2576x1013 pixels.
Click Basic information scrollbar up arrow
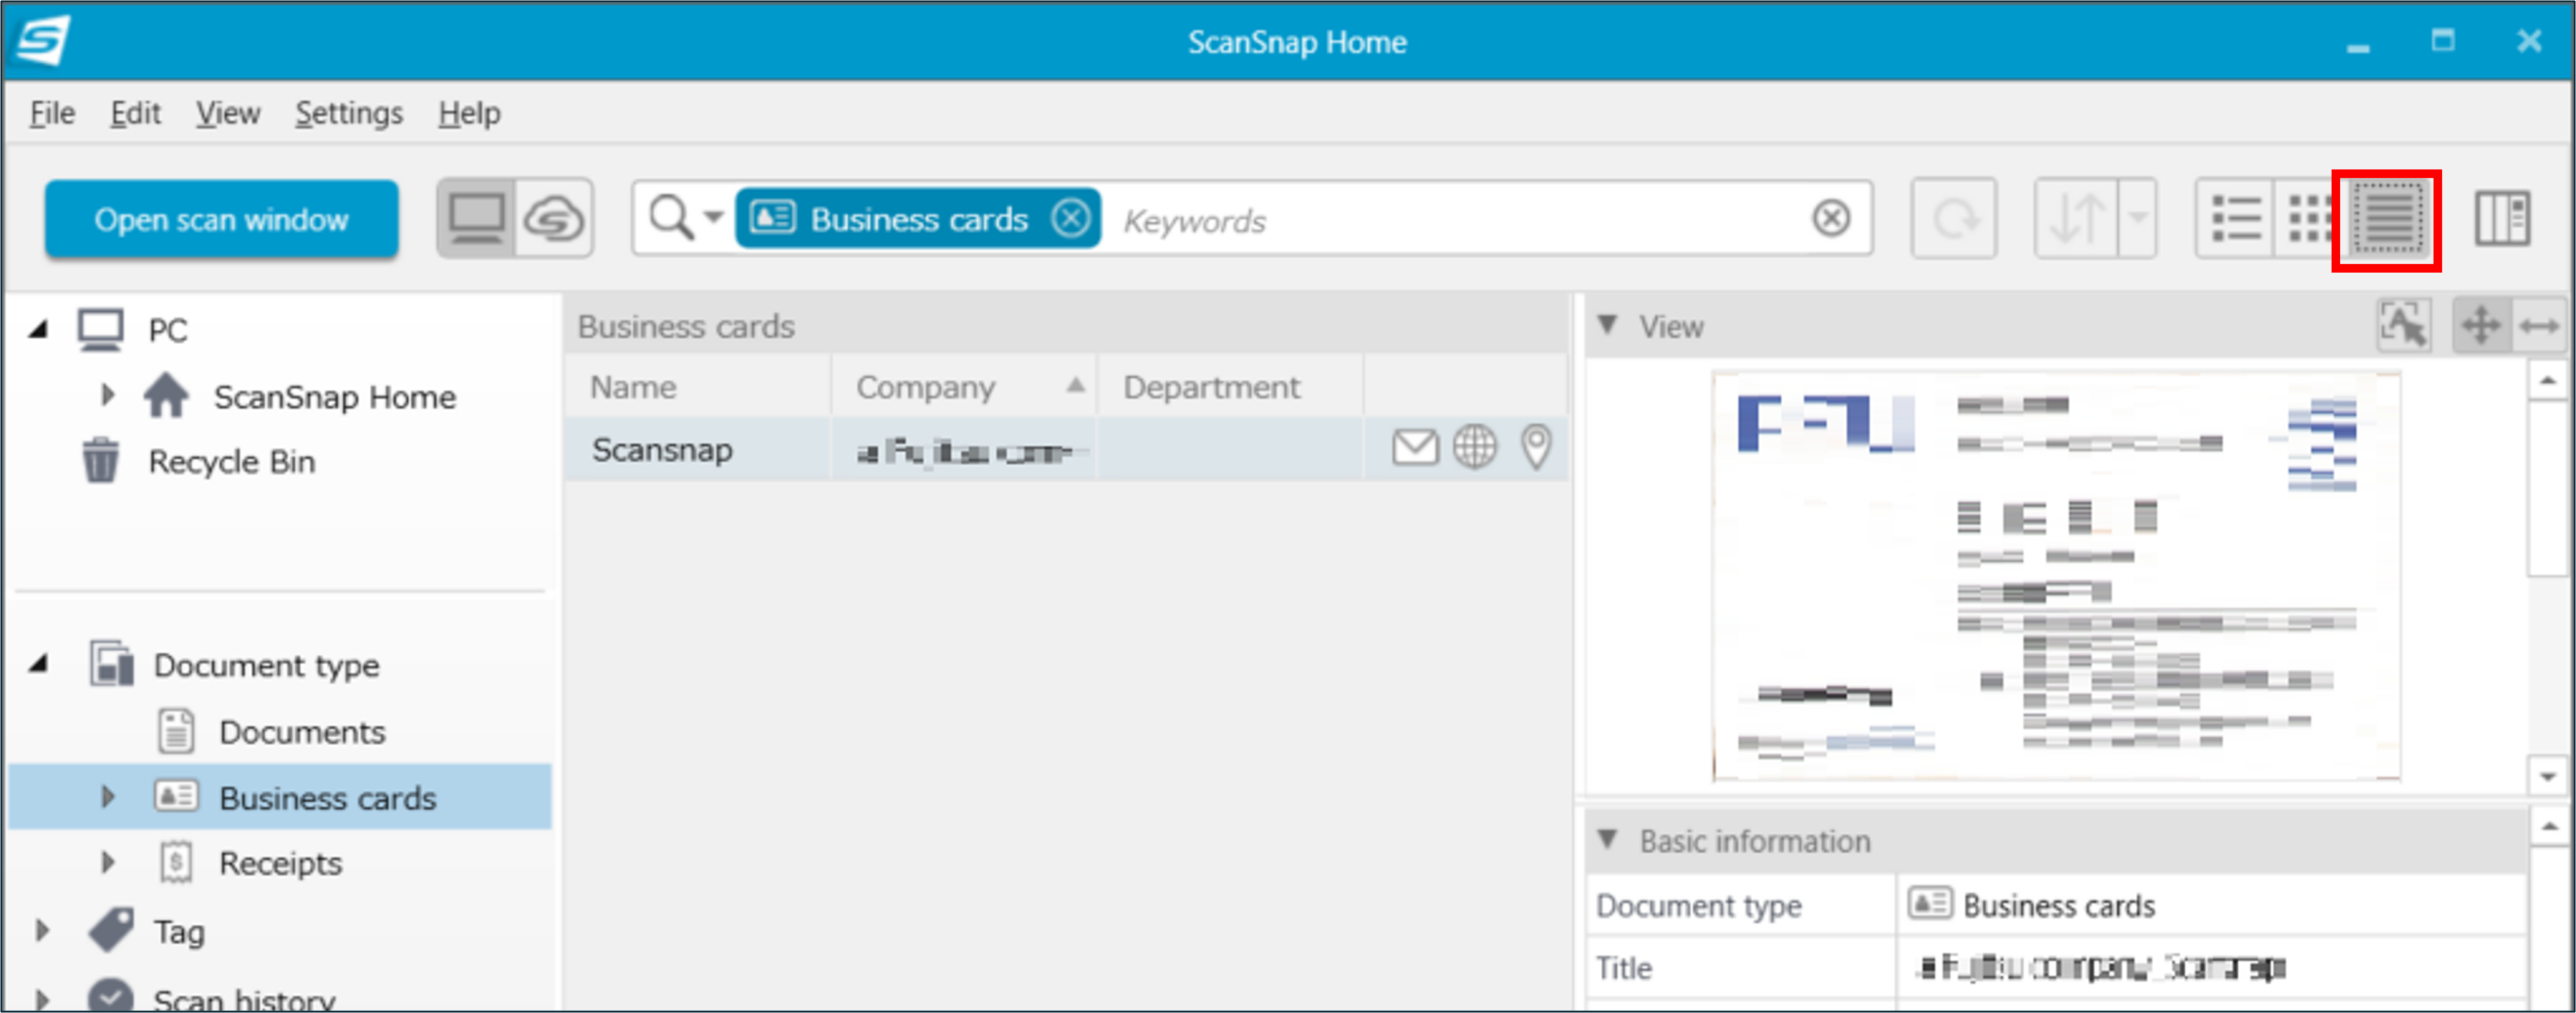[x=2549, y=827]
